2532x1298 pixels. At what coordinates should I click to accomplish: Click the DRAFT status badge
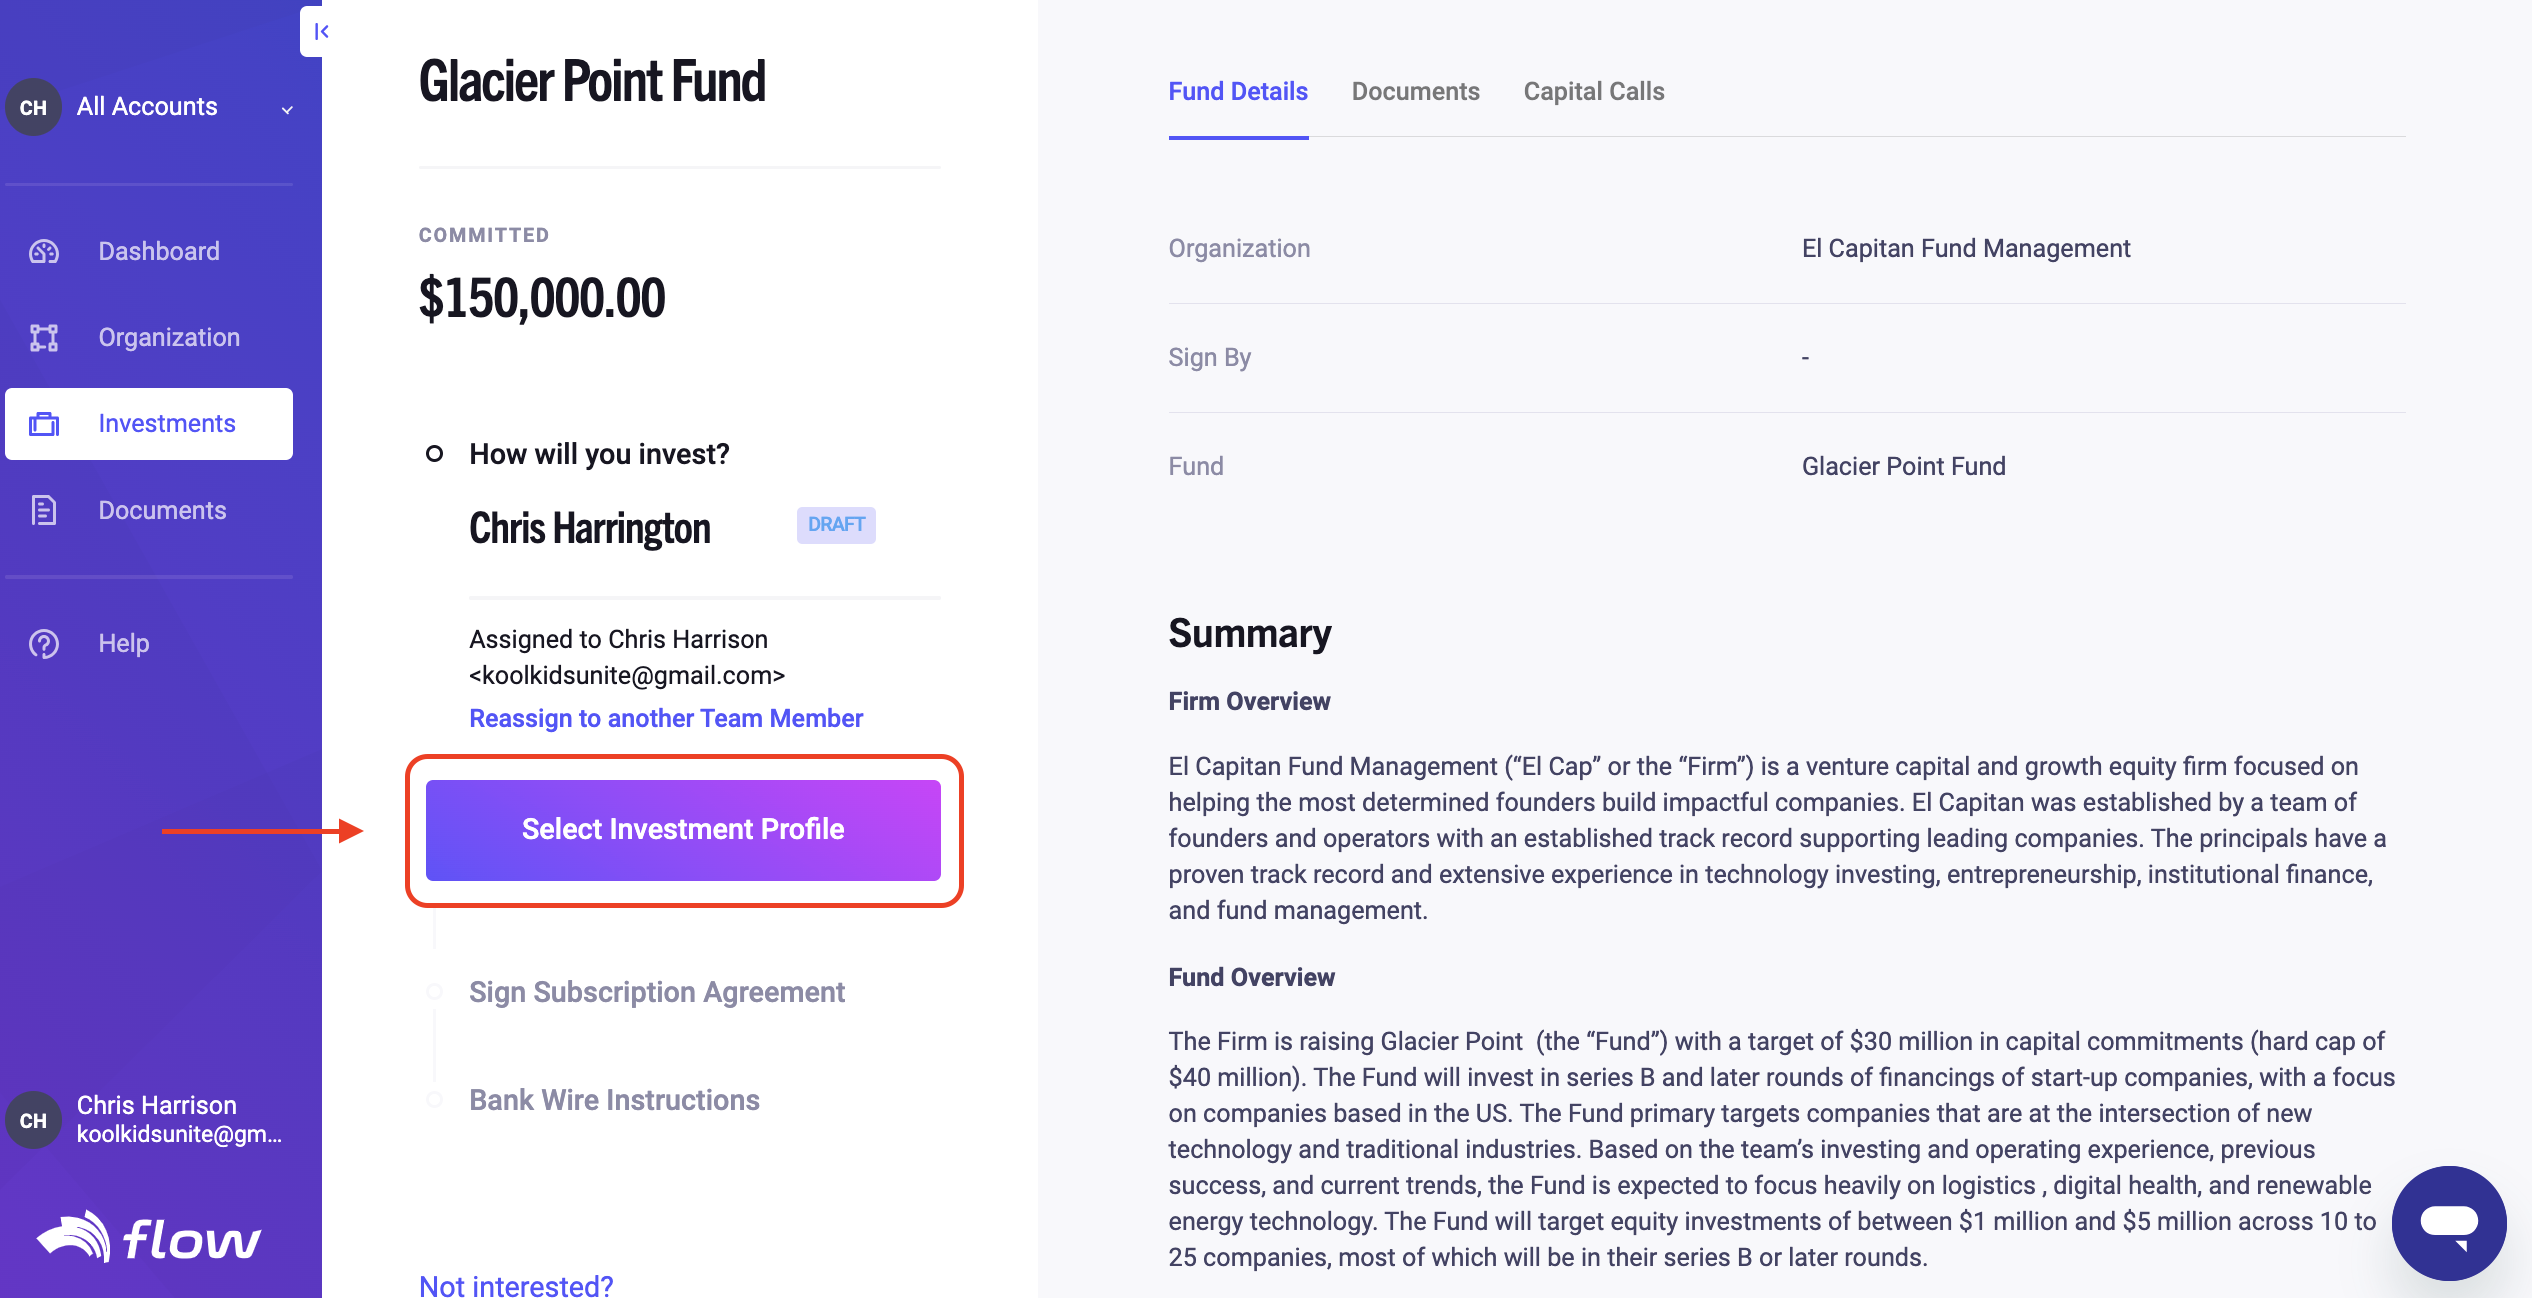836,525
